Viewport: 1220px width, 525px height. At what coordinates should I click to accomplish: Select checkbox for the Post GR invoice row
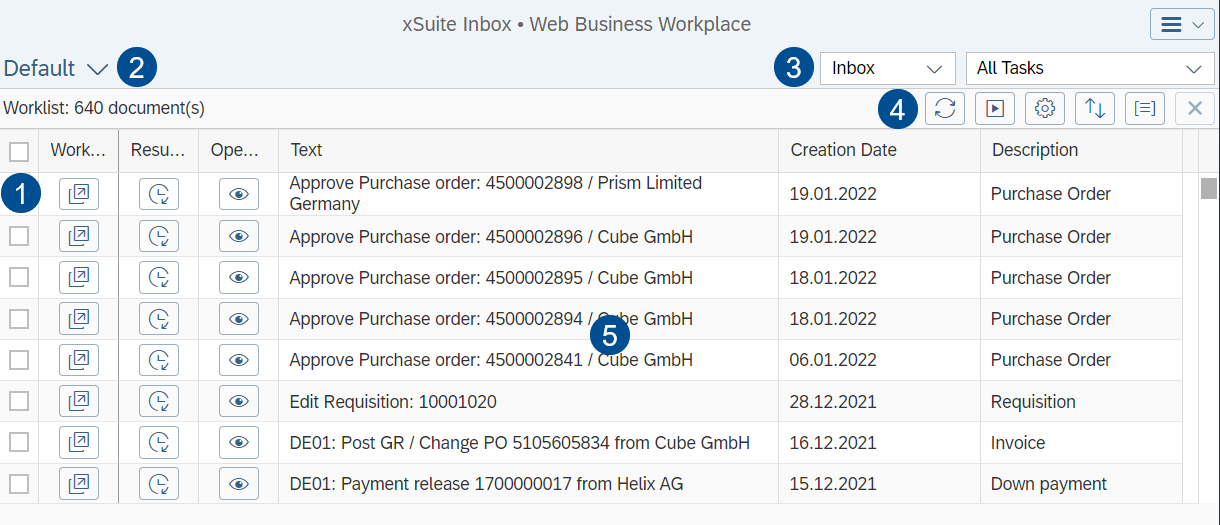tap(19, 443)
